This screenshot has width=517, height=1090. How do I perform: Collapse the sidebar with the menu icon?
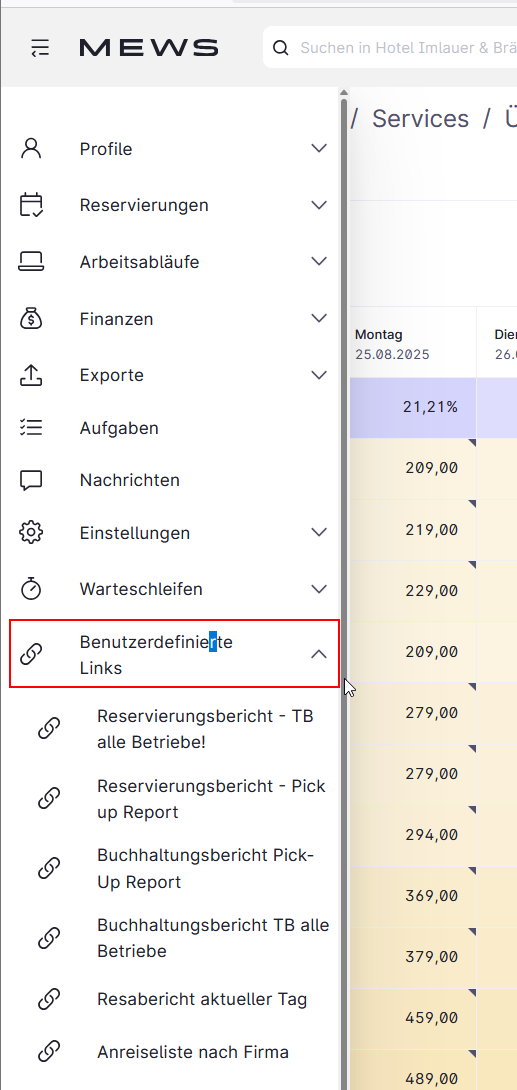pyautogui.click(x=40, y=48)
